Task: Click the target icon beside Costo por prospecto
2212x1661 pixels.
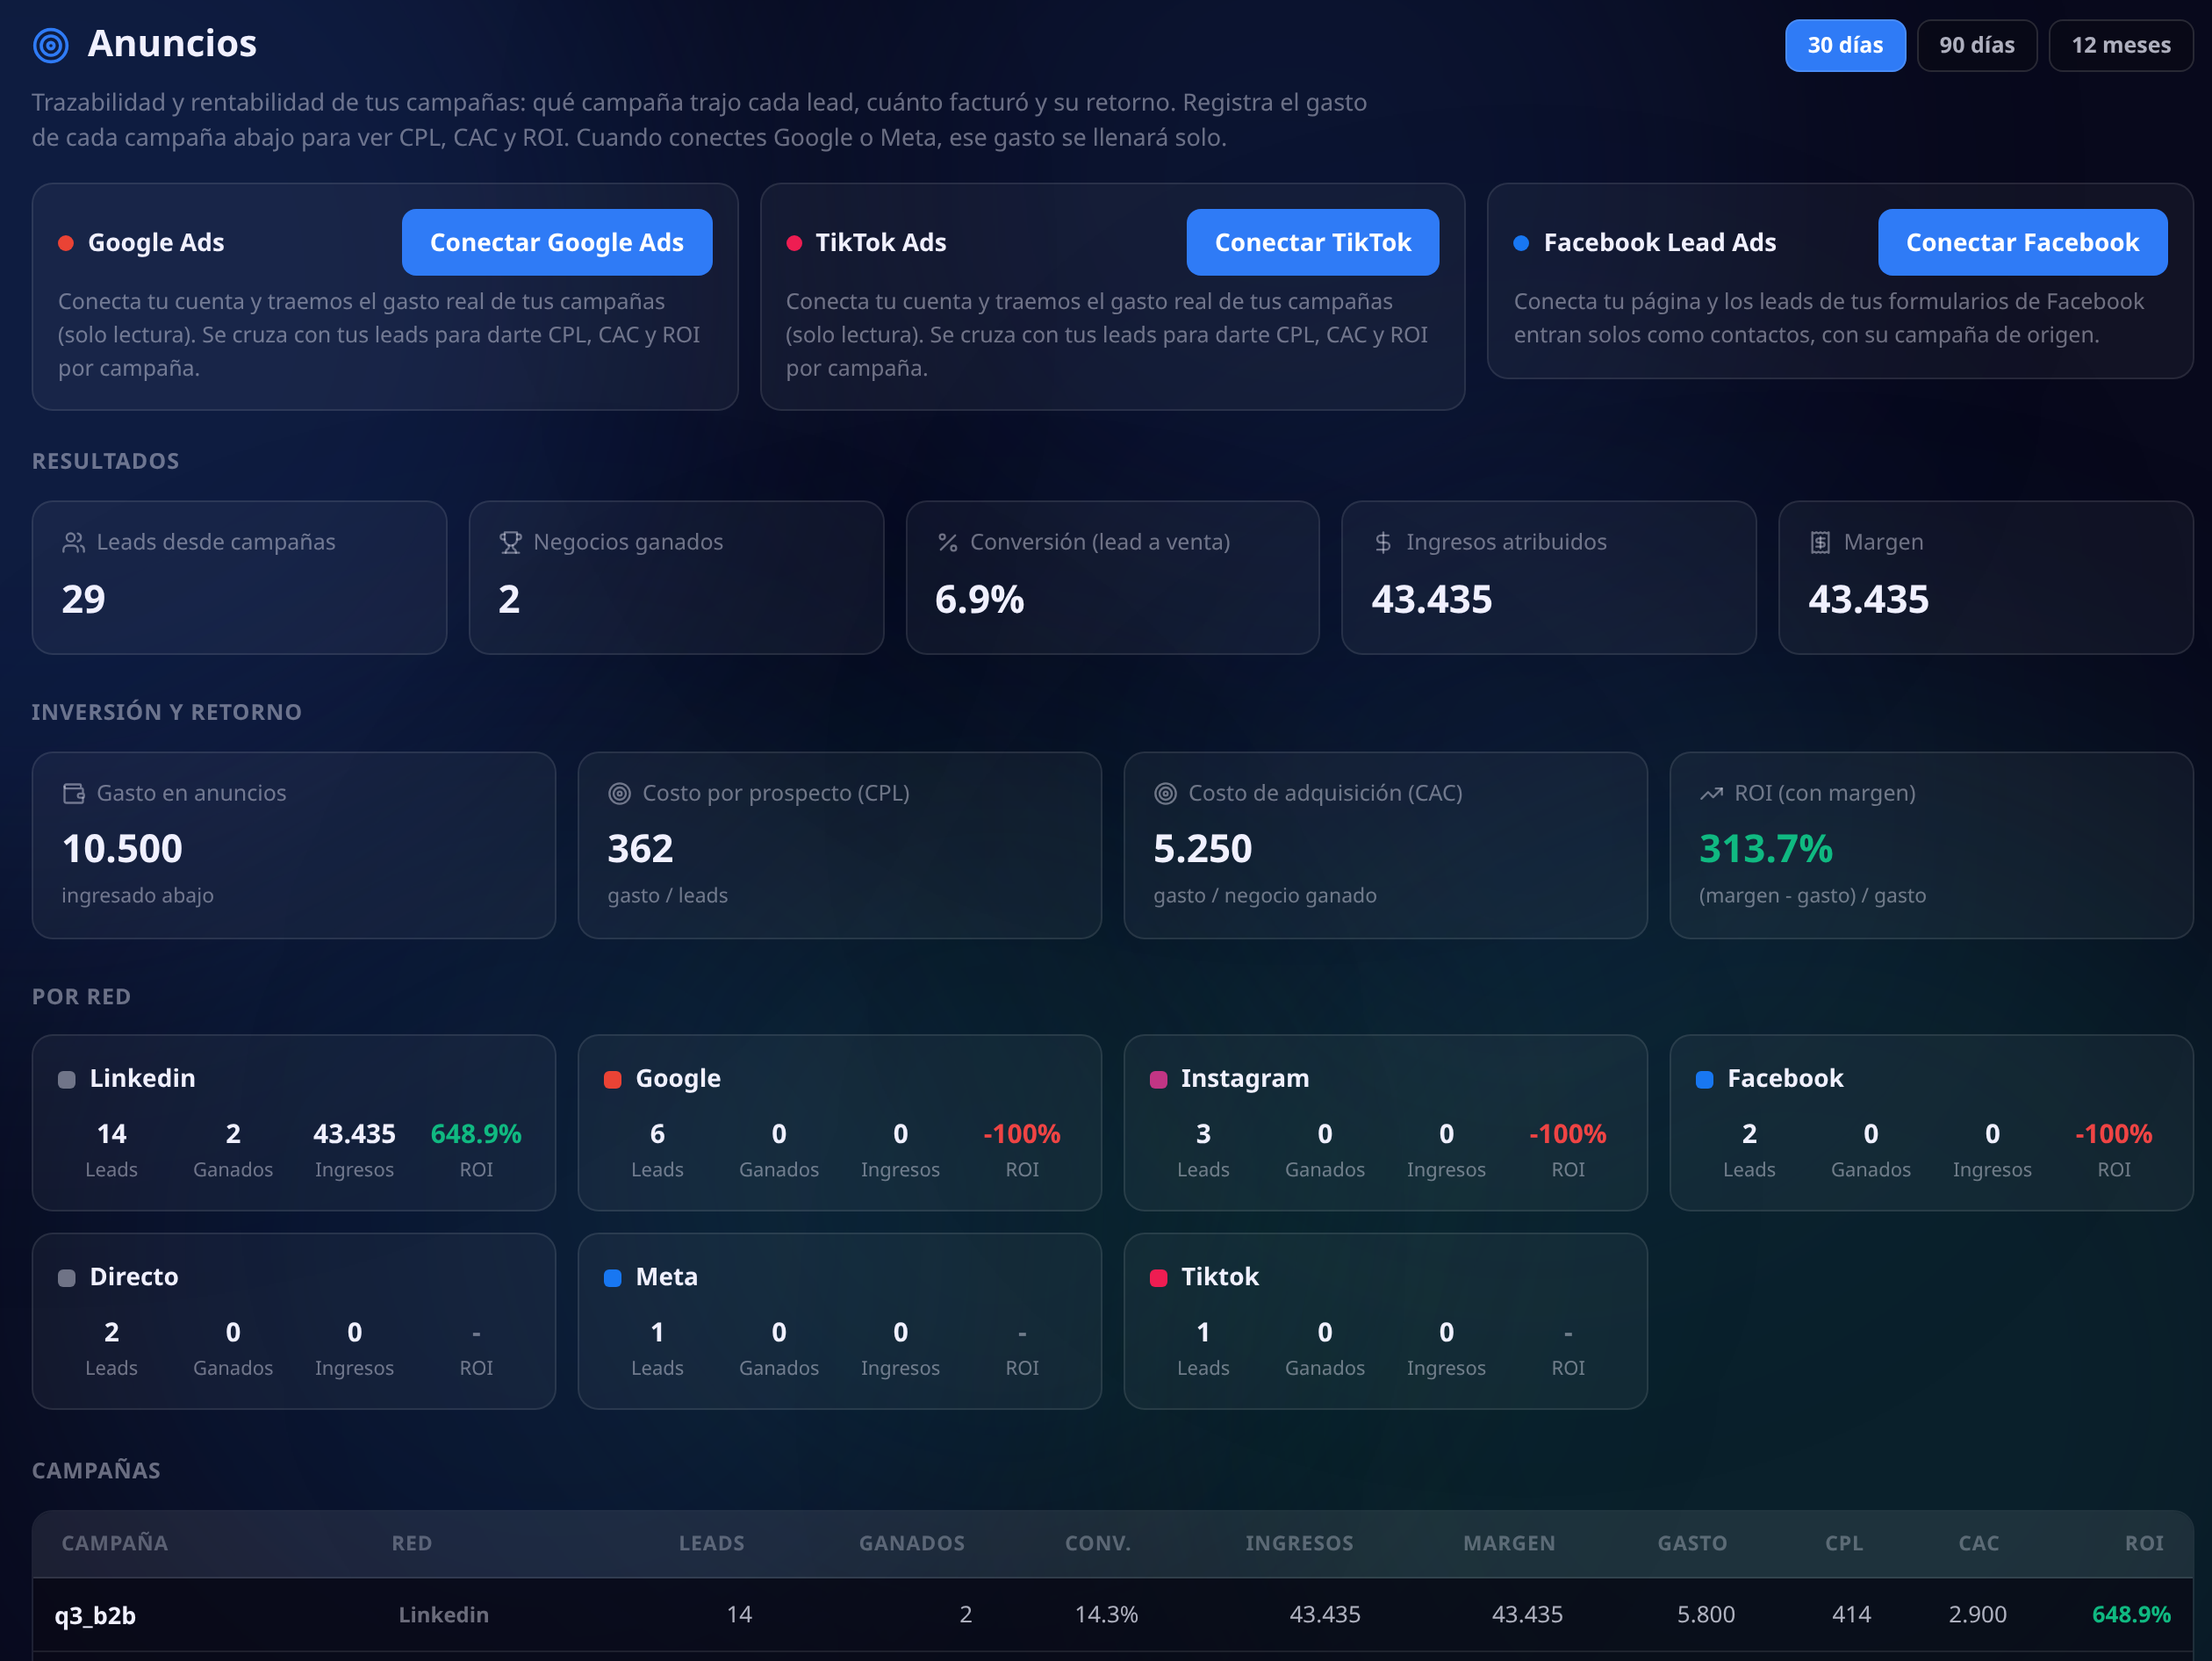Action: tap(620, 793)
